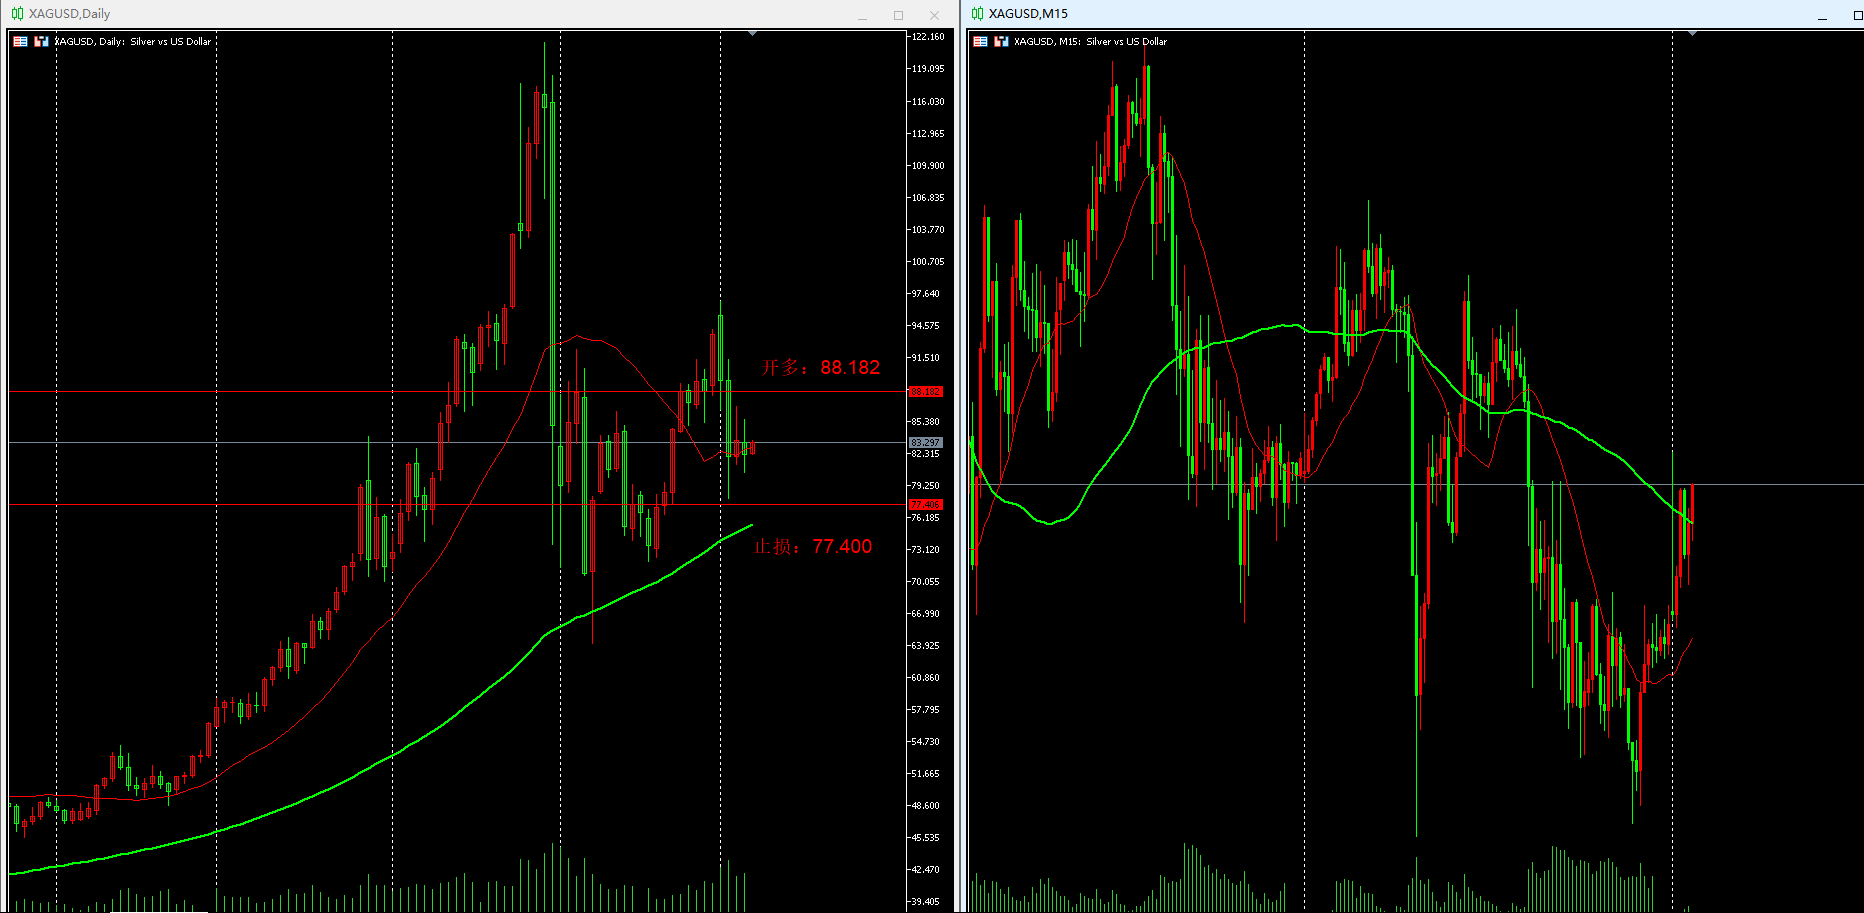
Task: Click the candlestick icon in XAGUSD,Daily title bar
Action: pos(17,14)
